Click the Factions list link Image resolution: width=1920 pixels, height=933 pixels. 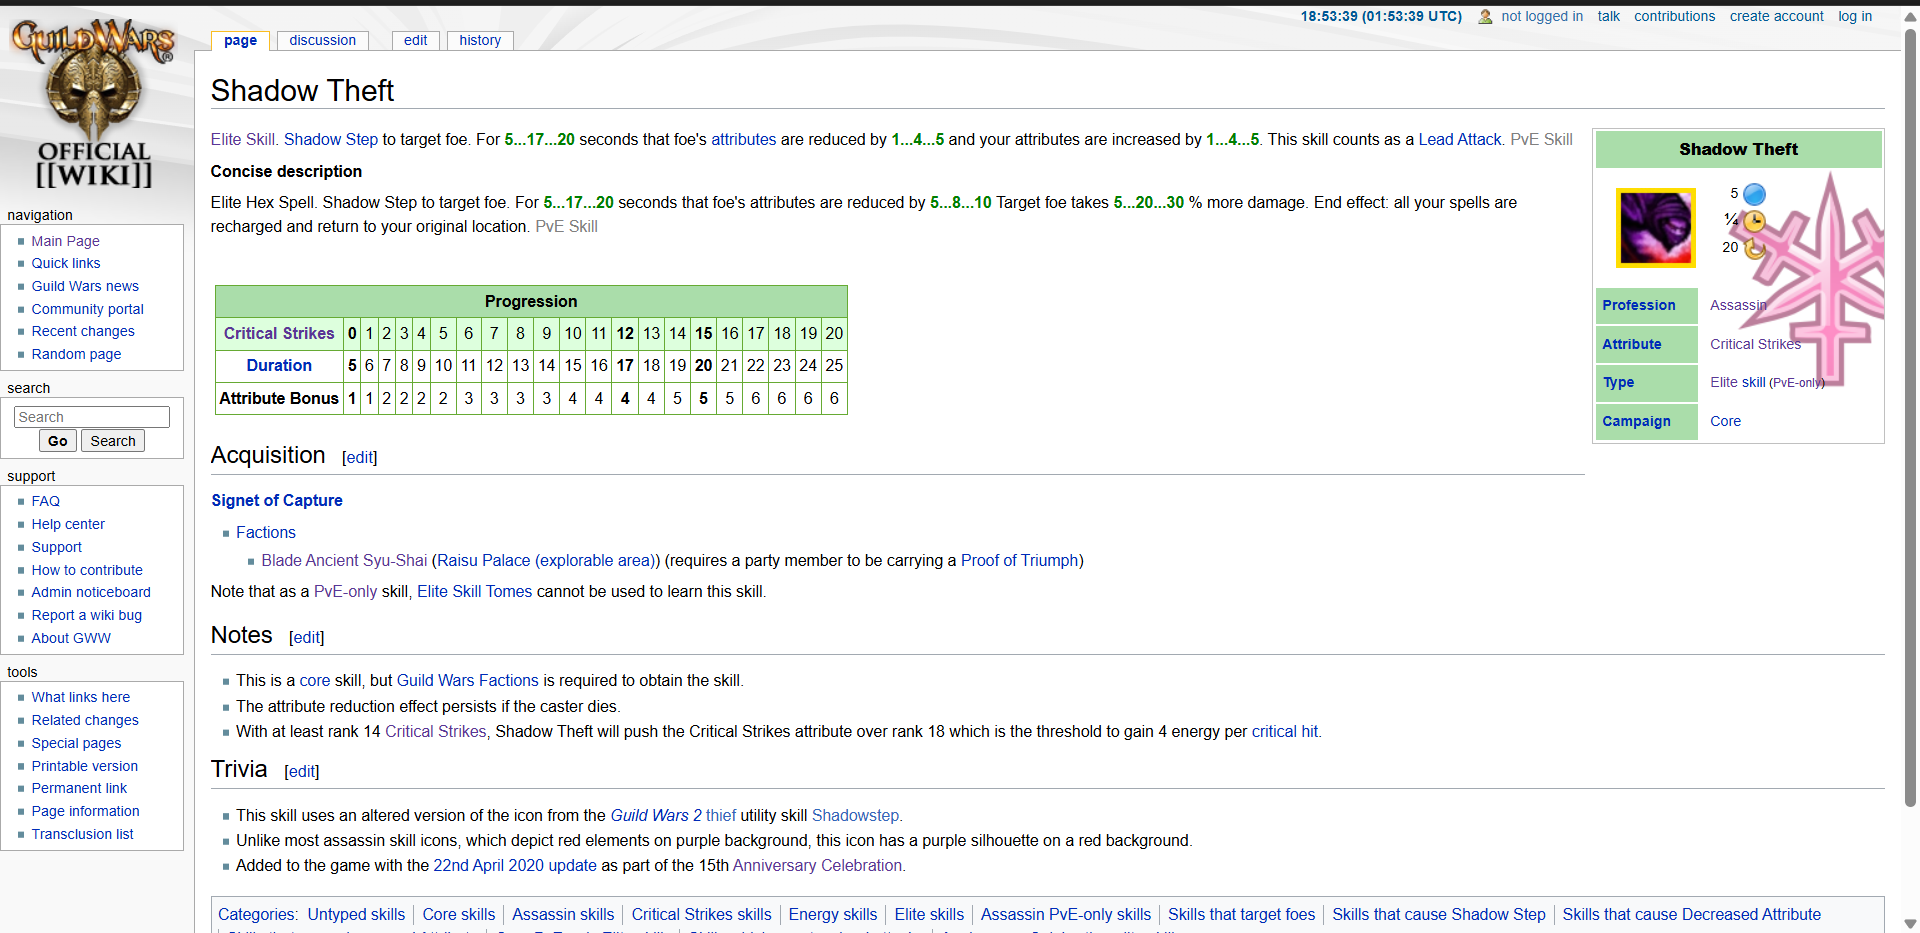[266, 532]
